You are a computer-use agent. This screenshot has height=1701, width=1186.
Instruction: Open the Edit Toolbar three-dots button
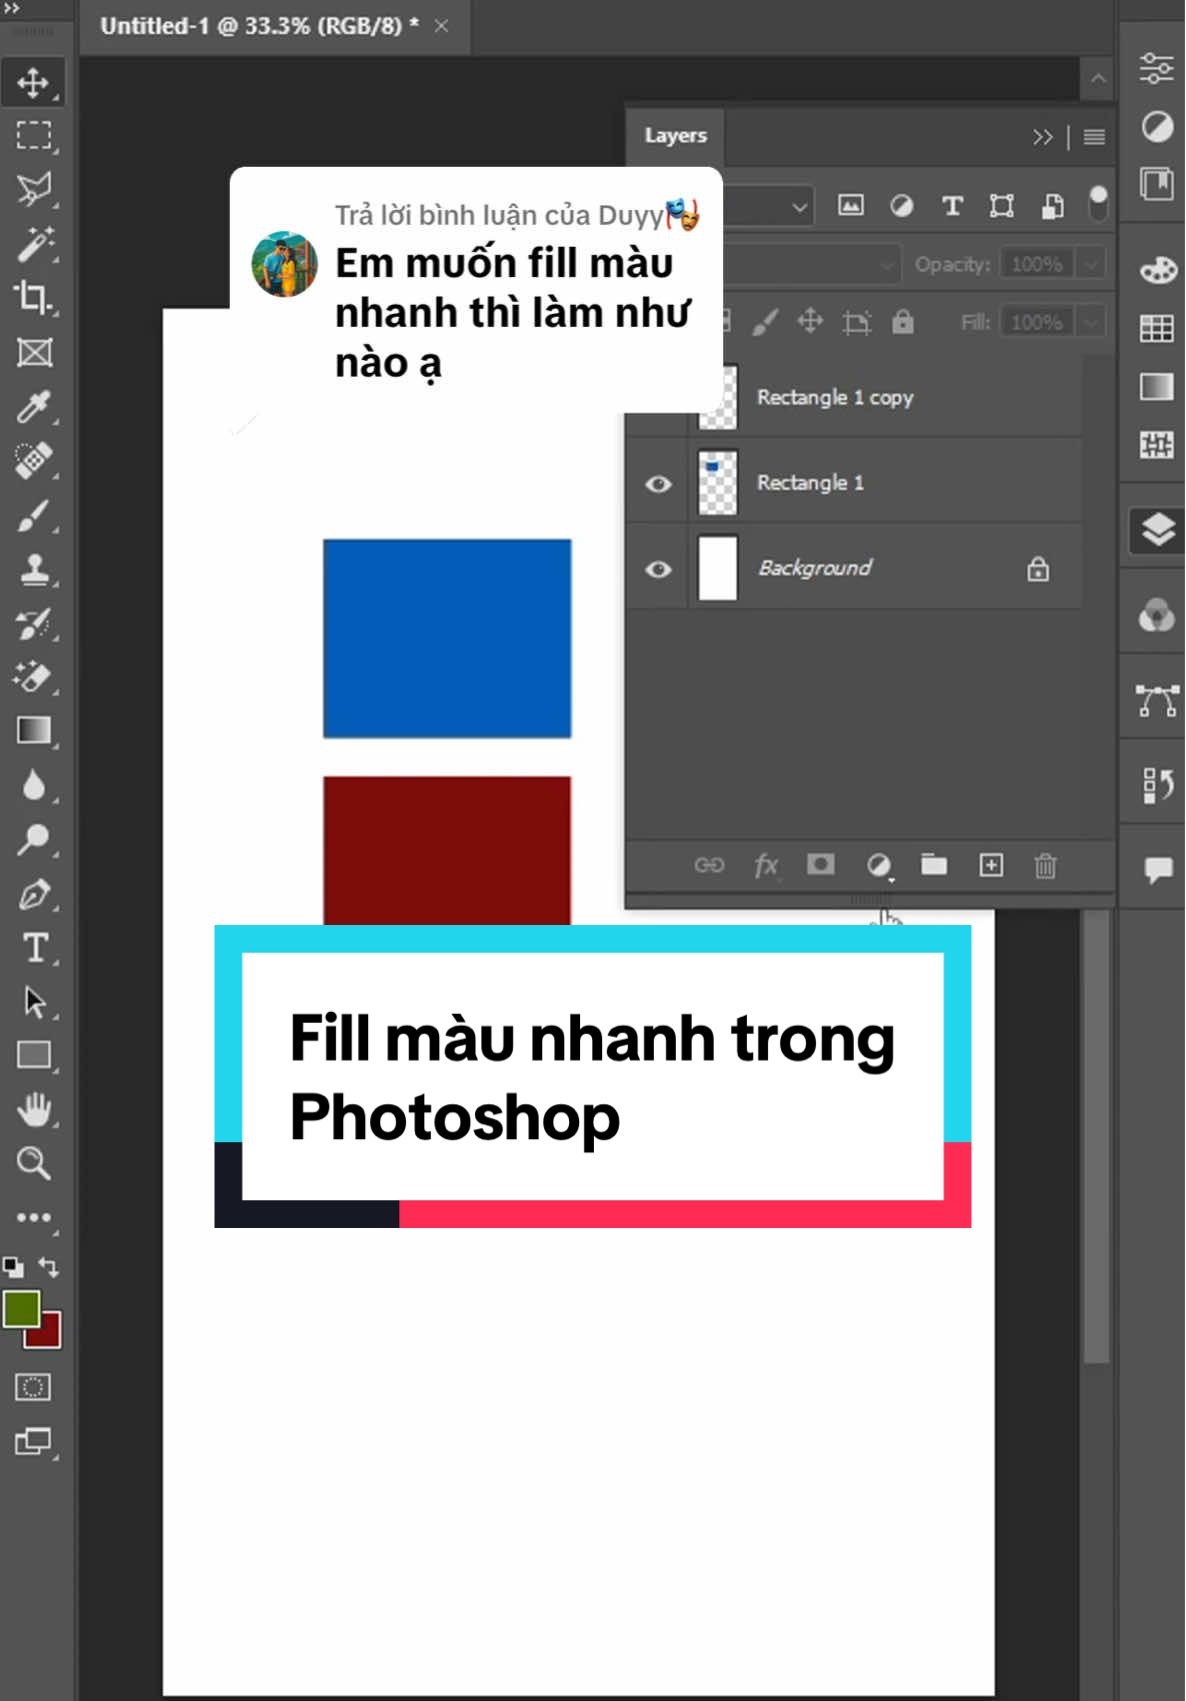[34, 1217]
